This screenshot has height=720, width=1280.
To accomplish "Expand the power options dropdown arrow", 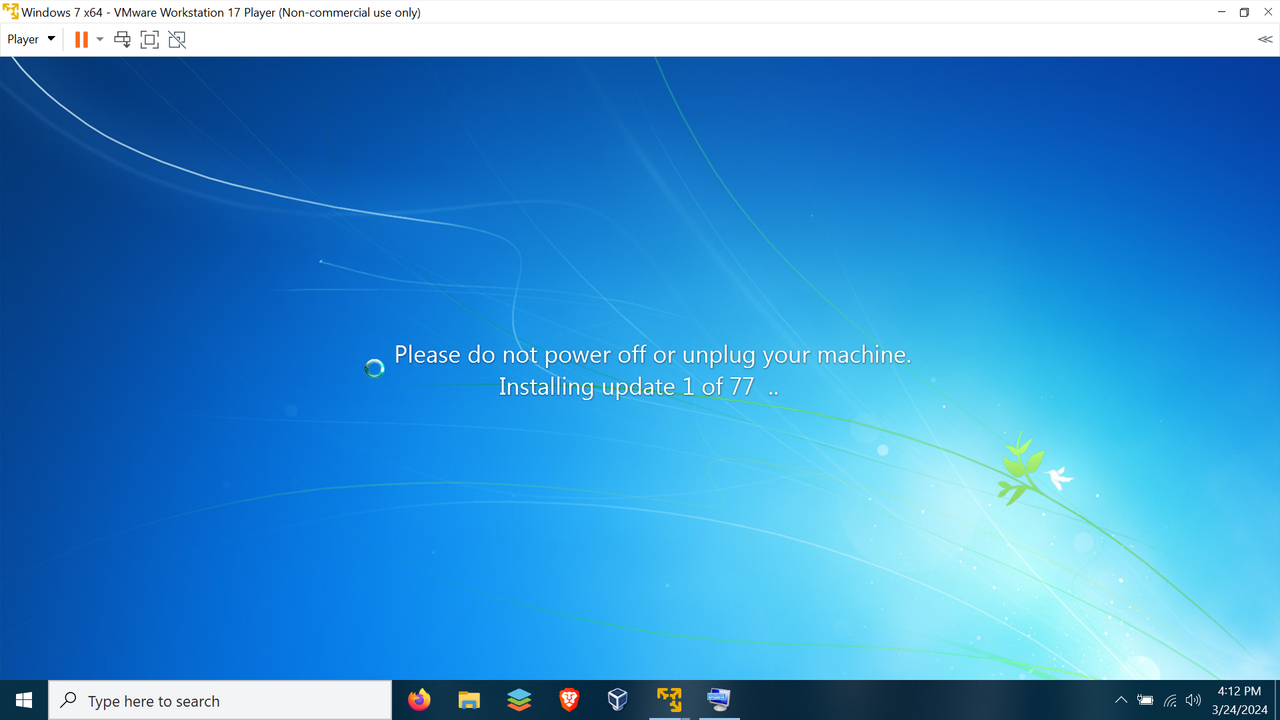I will point(100,39).
